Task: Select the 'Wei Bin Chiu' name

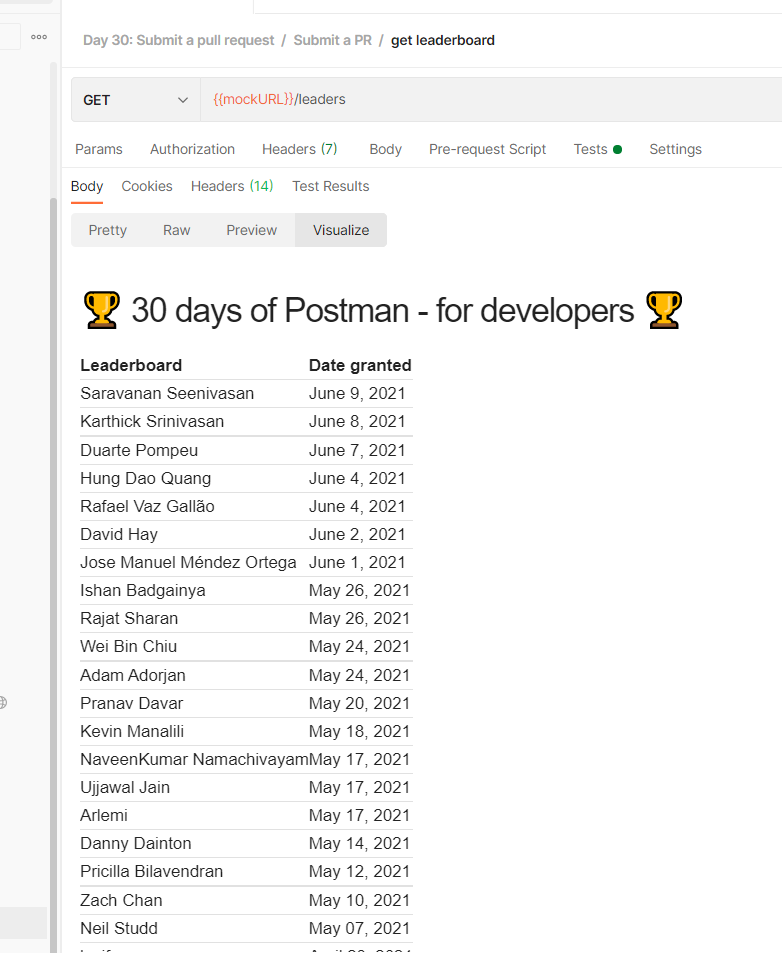Action: (129, 647)
